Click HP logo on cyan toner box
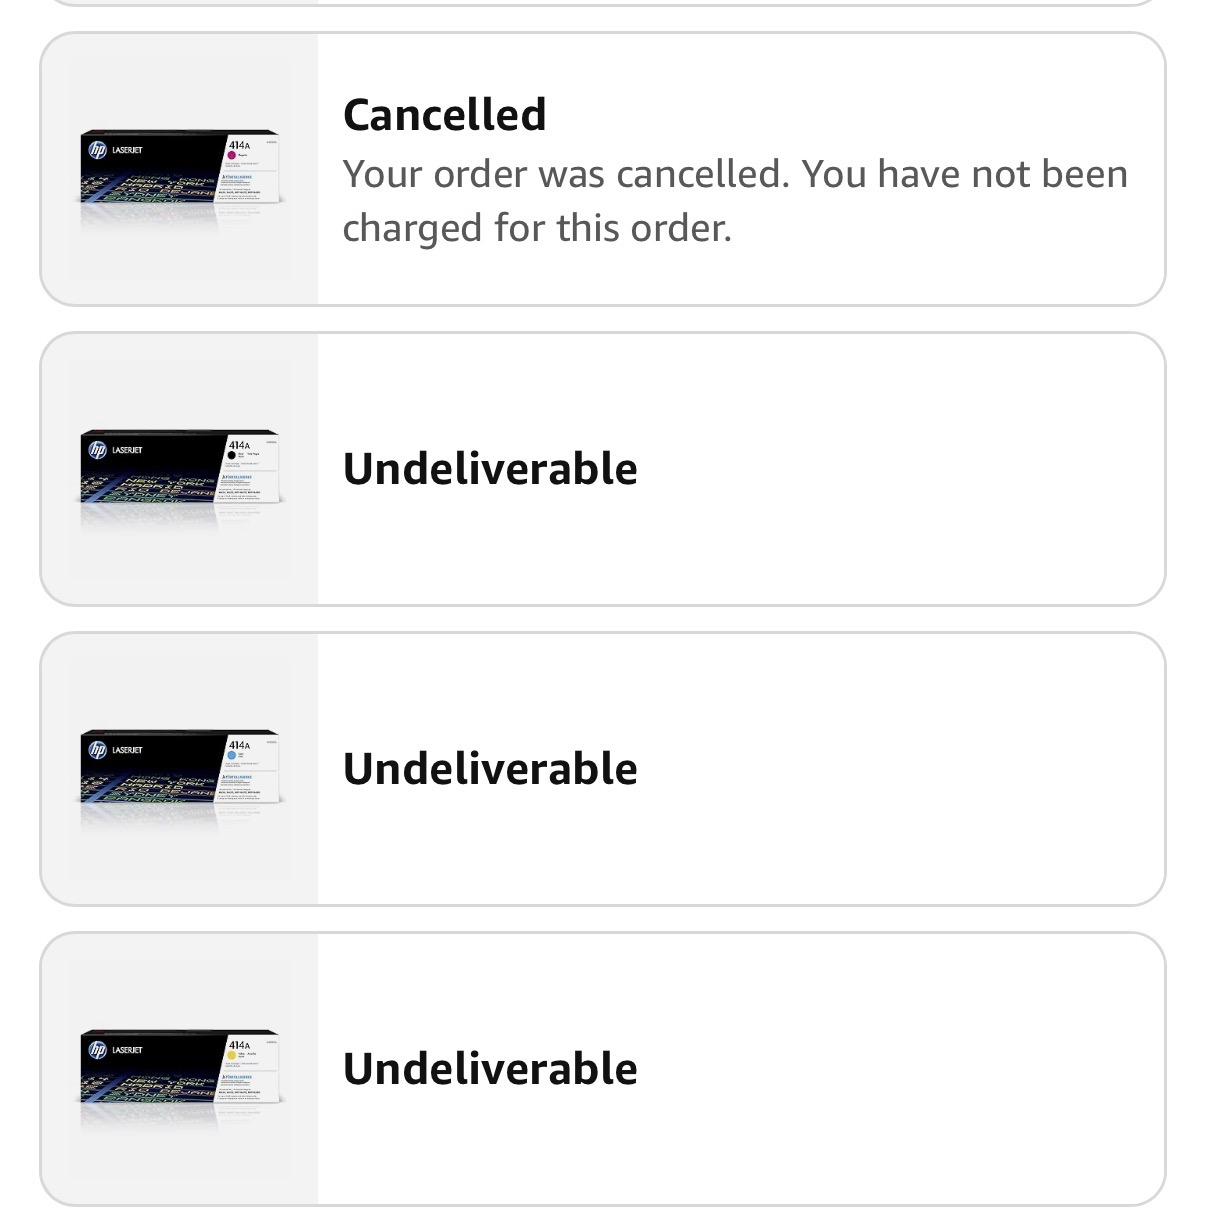This screenshot has width=1206, height=1226. tap(97, 750)
